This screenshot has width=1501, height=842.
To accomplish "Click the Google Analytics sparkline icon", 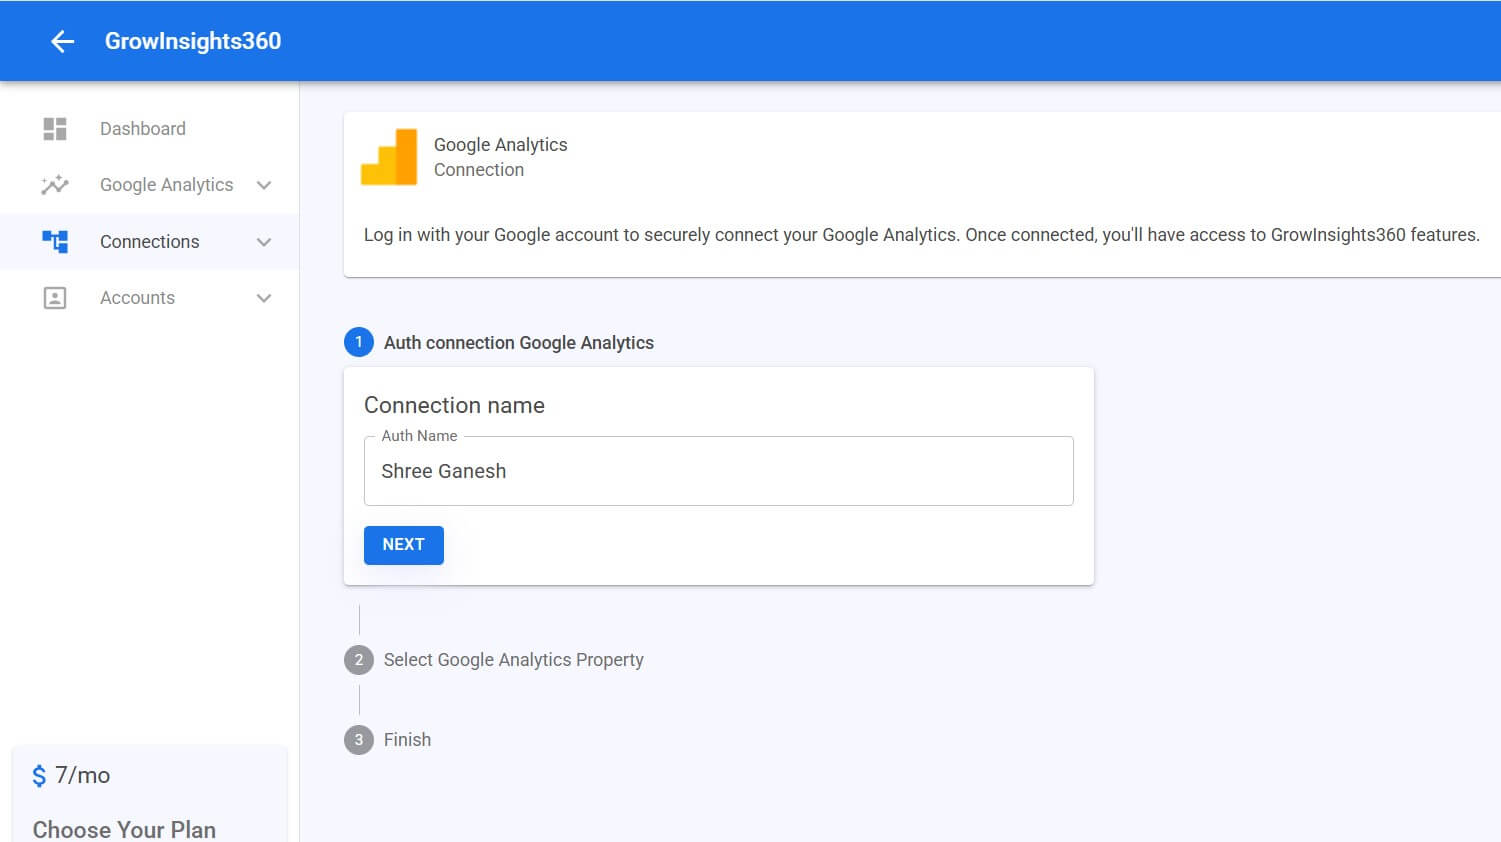I will [x=55, y=185].
